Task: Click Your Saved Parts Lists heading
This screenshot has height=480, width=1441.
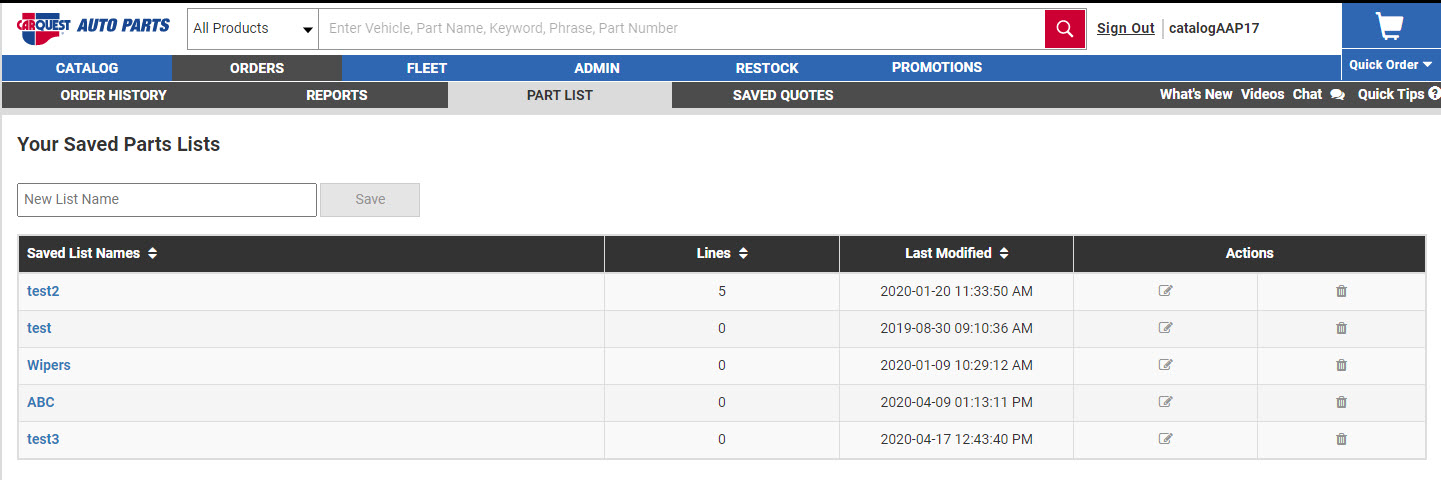Action: tap(119, 144)
